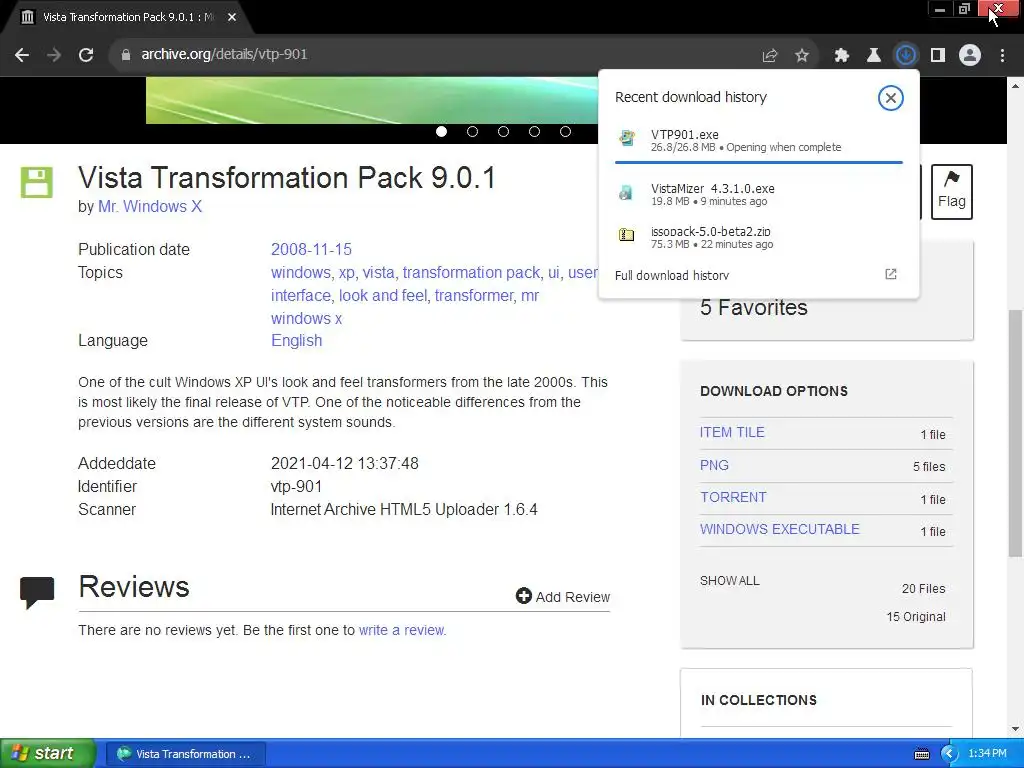
Task: Download the WINDOWS EXECUTABLE file
Action: tap(780, 529)
